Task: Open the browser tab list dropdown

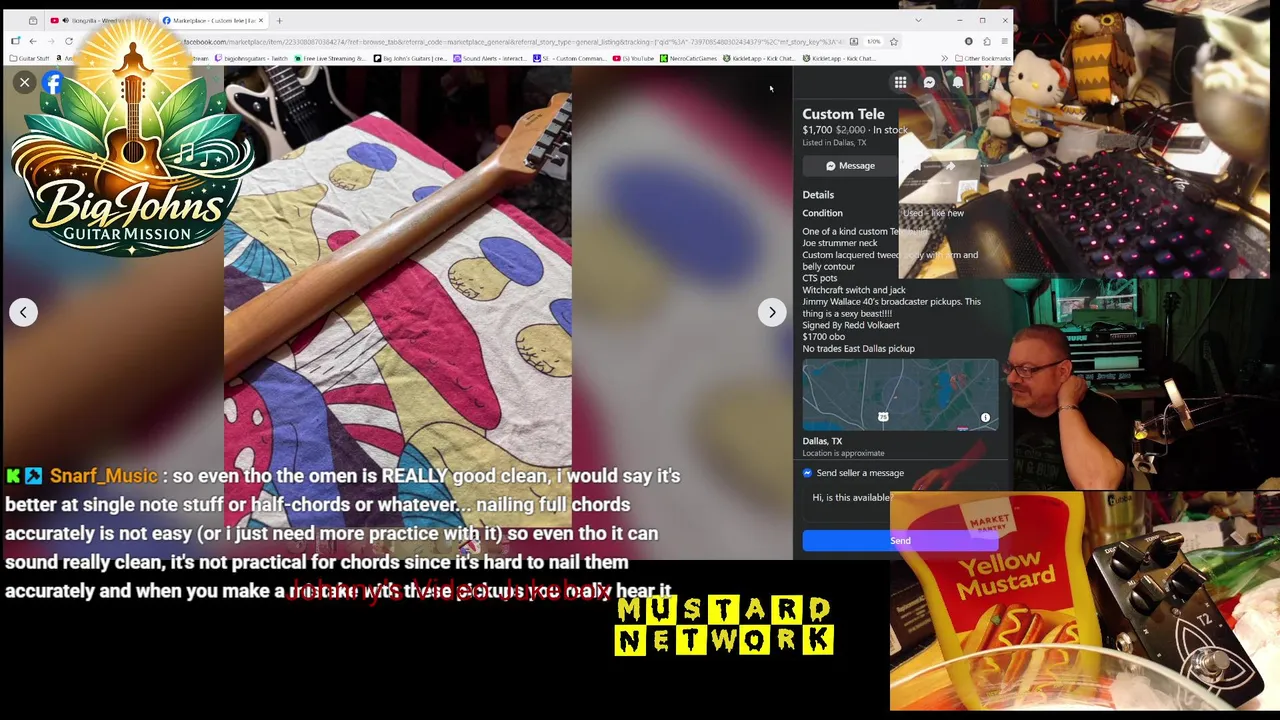Action: (918, 20)
